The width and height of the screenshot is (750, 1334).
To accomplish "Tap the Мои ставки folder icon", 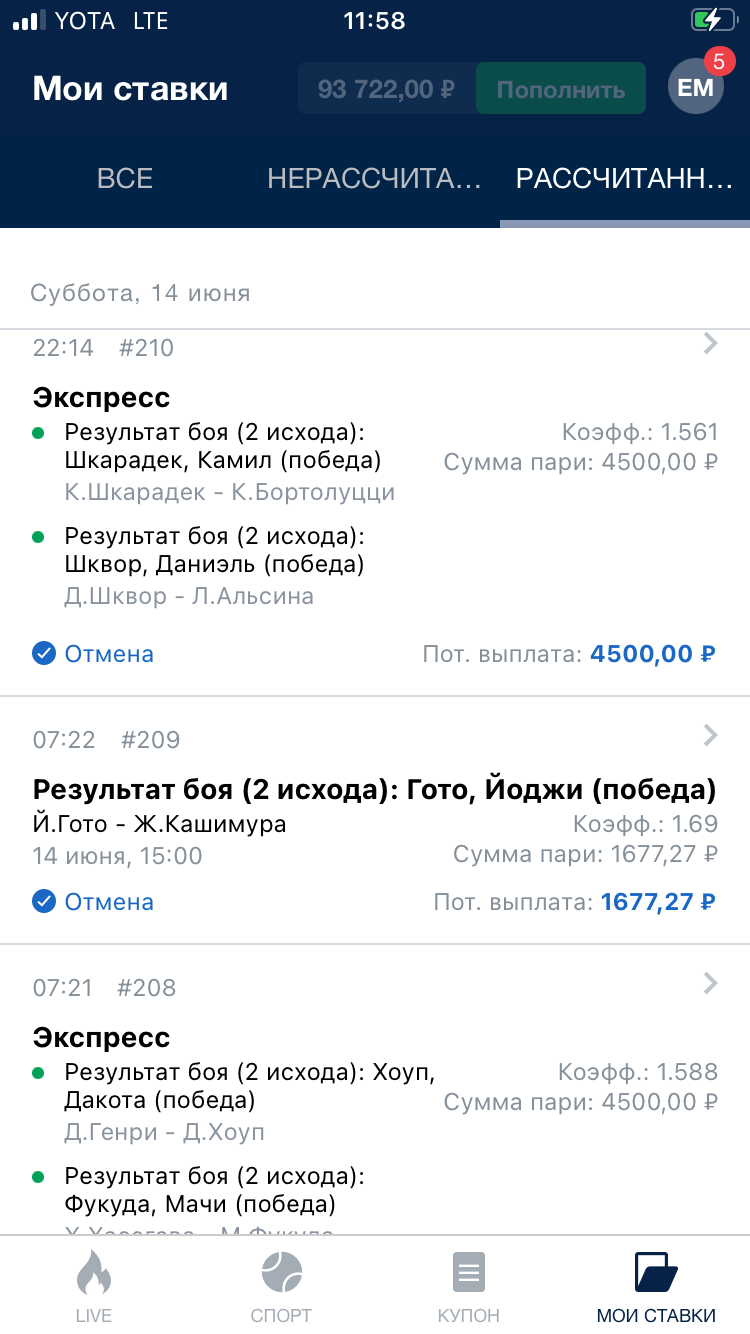I will click(656, 1275).
